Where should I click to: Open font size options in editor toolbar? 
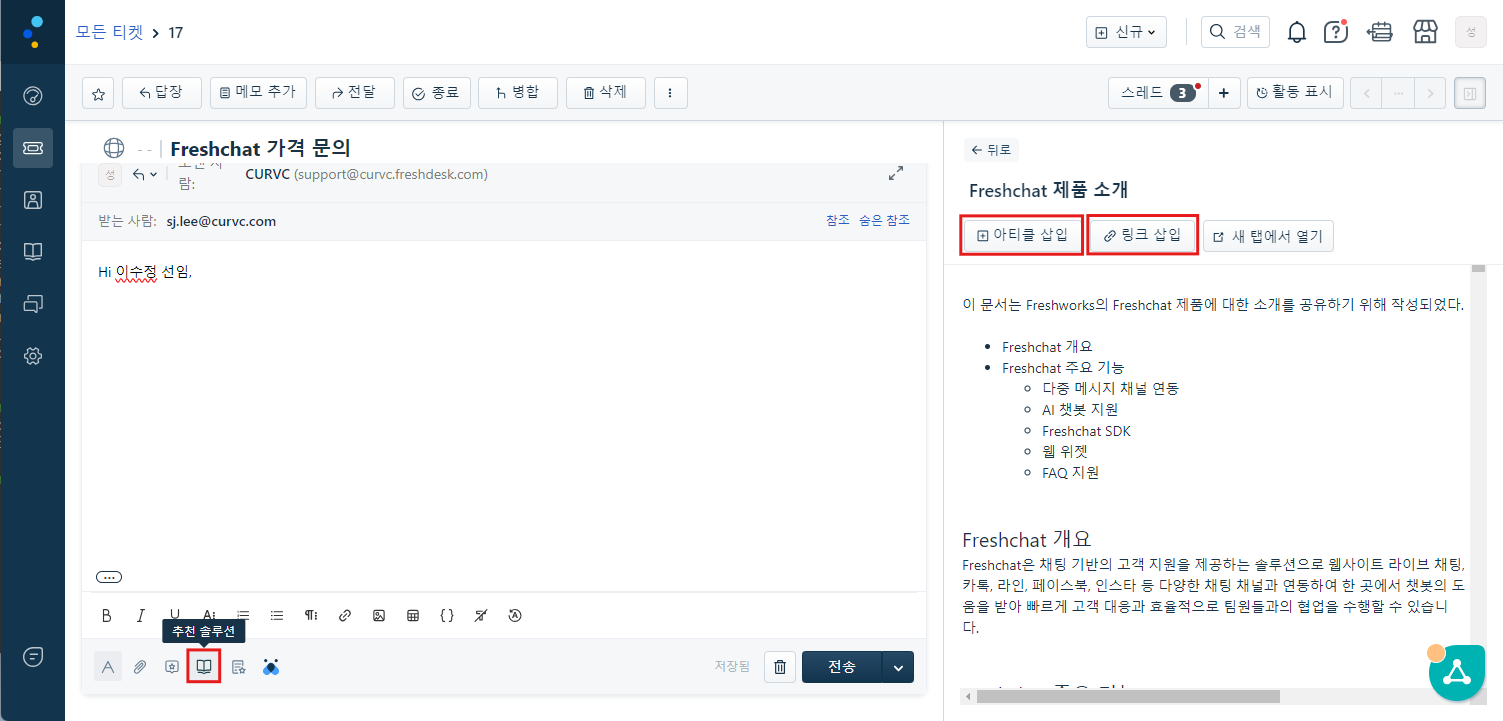(209, 616)
